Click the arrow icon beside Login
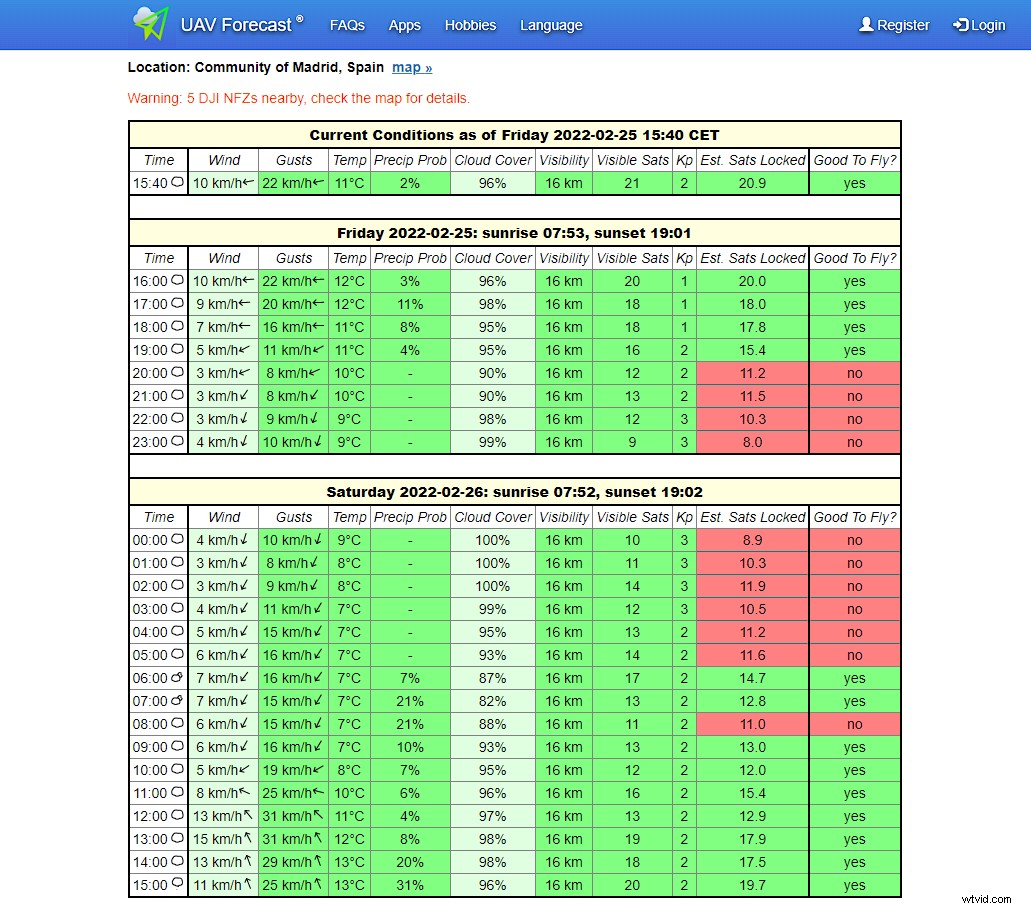 coord(960,25)
